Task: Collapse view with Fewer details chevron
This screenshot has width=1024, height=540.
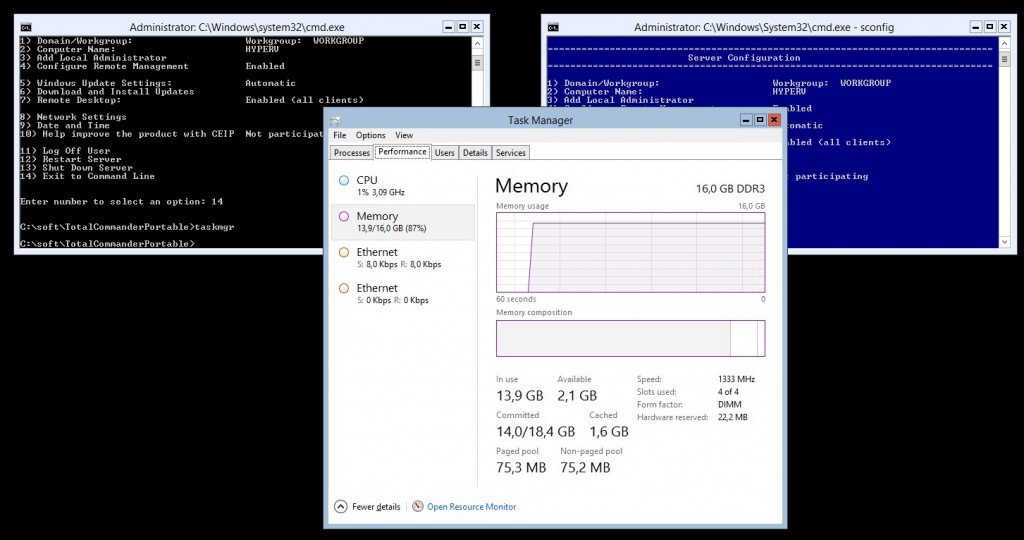Action: click(x=340, y=507)
